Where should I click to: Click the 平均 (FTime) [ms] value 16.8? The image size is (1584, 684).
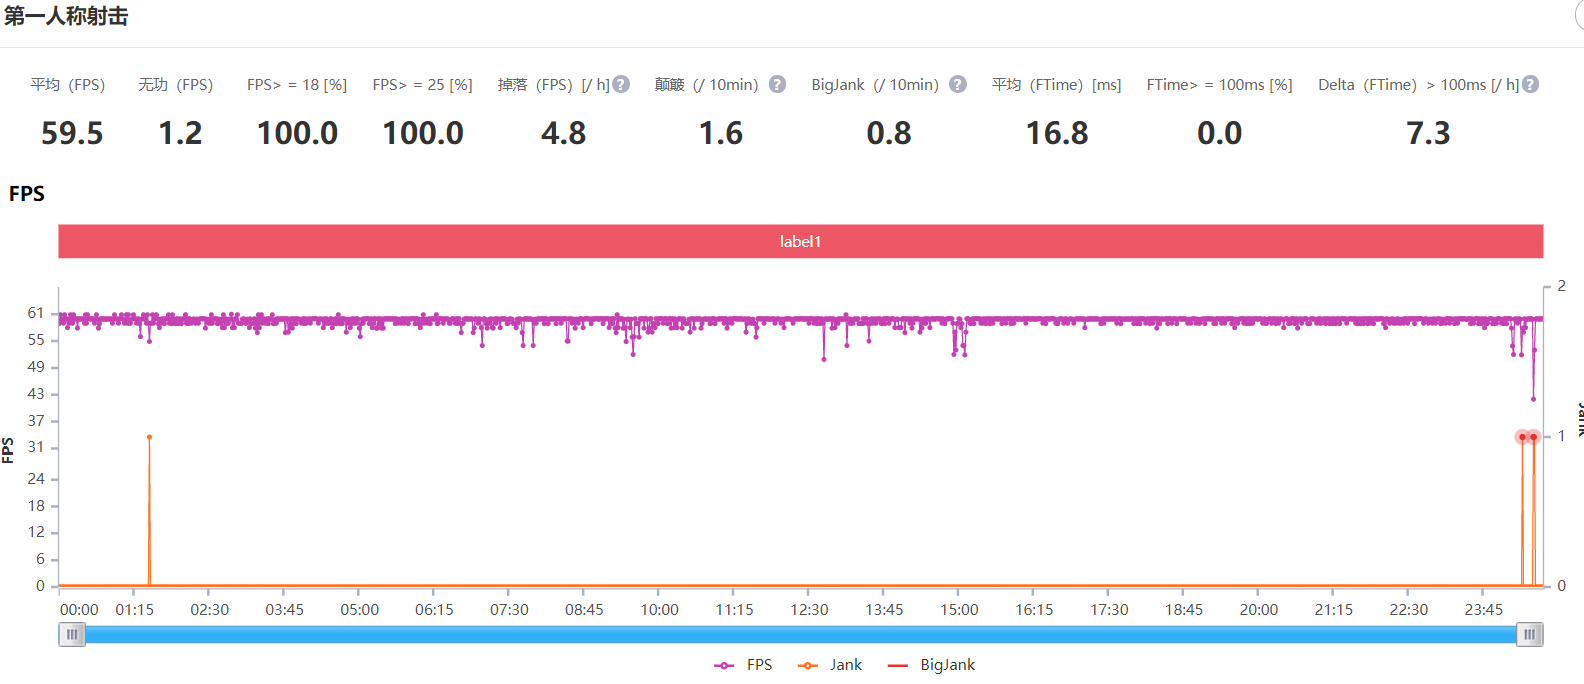coord(1057,133)
